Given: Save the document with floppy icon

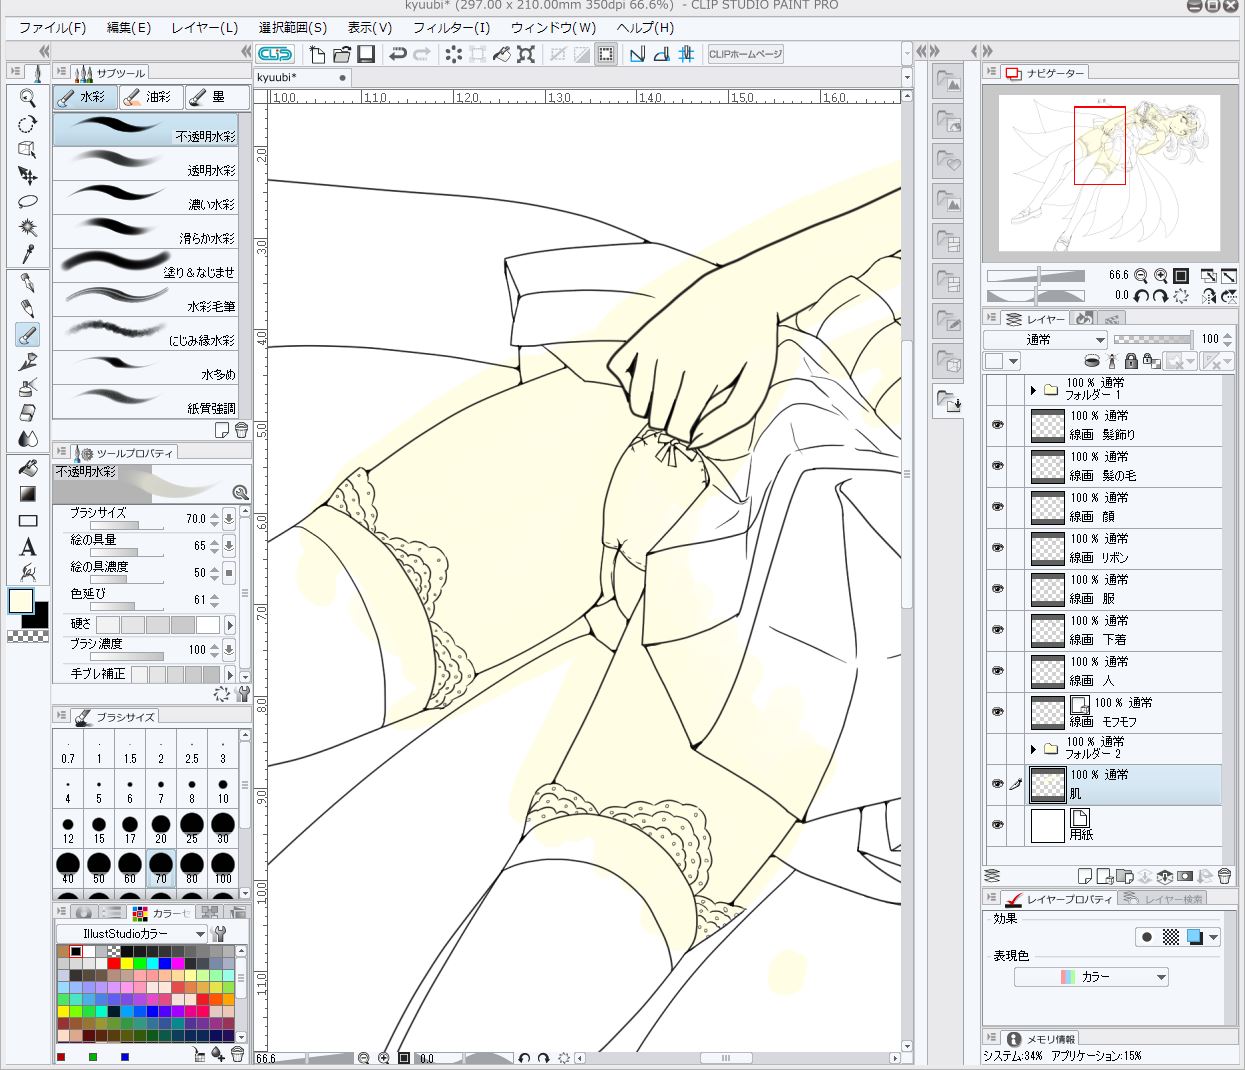Looking at the screenshot, I should coord(366,54).
